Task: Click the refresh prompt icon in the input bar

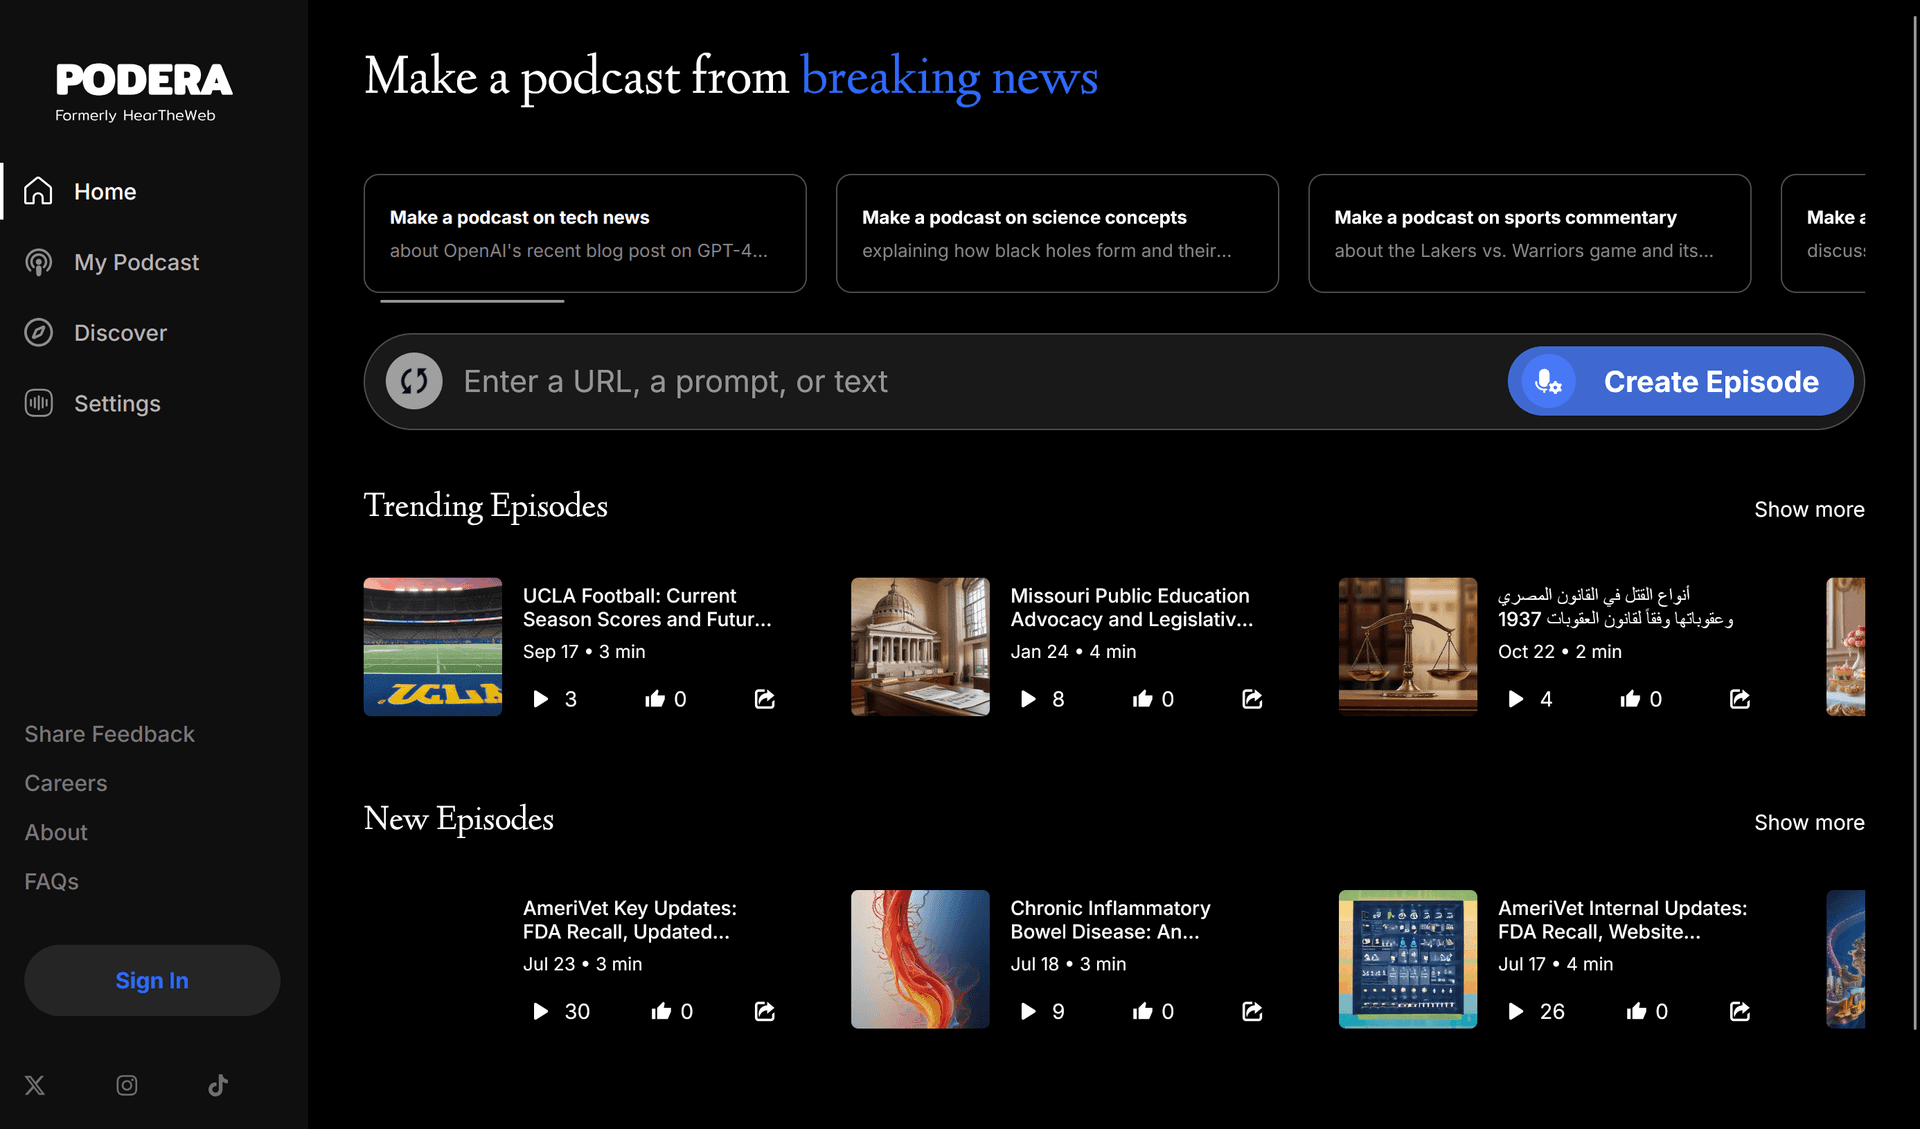Action: (414, 381)
